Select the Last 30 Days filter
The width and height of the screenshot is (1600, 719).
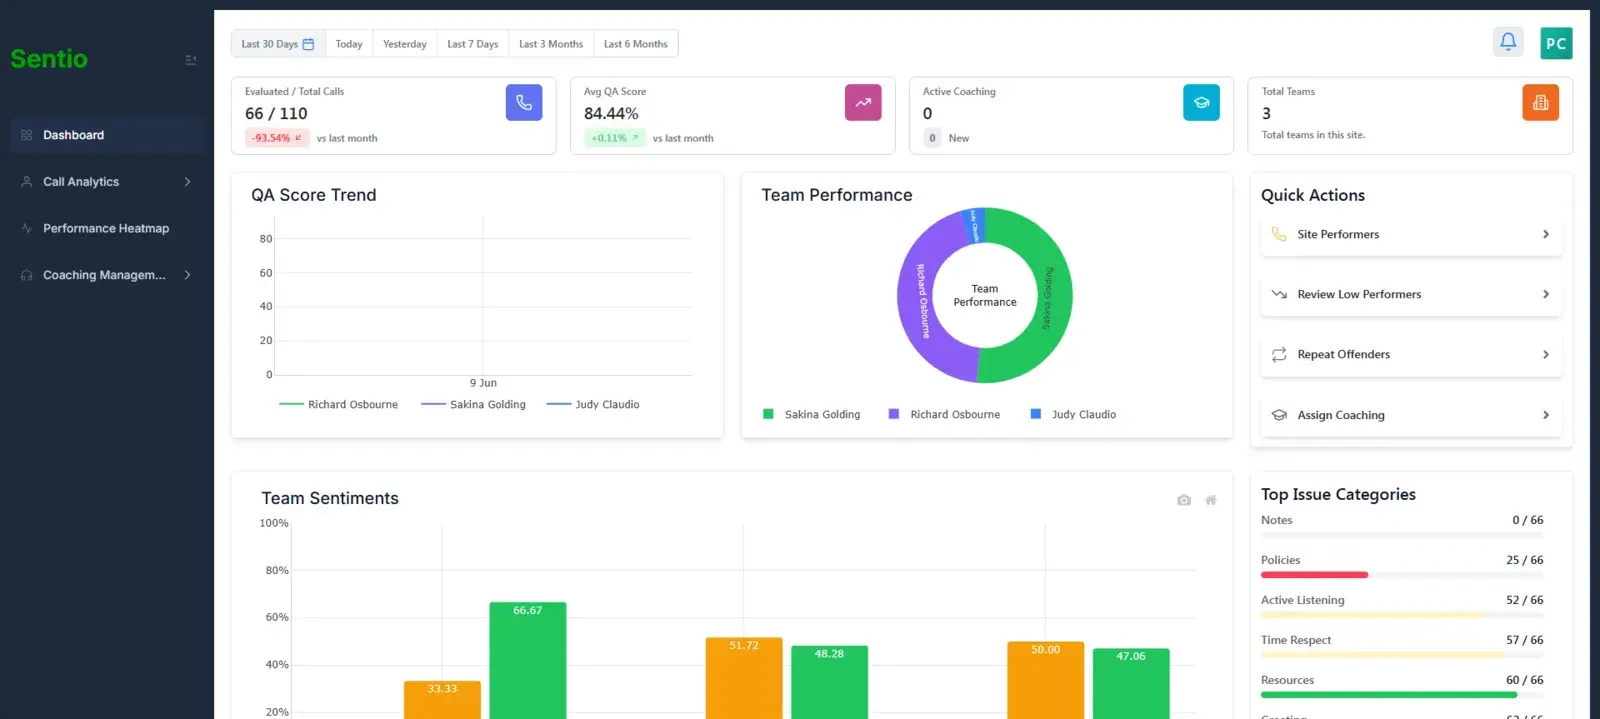click(x=278, y=44)
